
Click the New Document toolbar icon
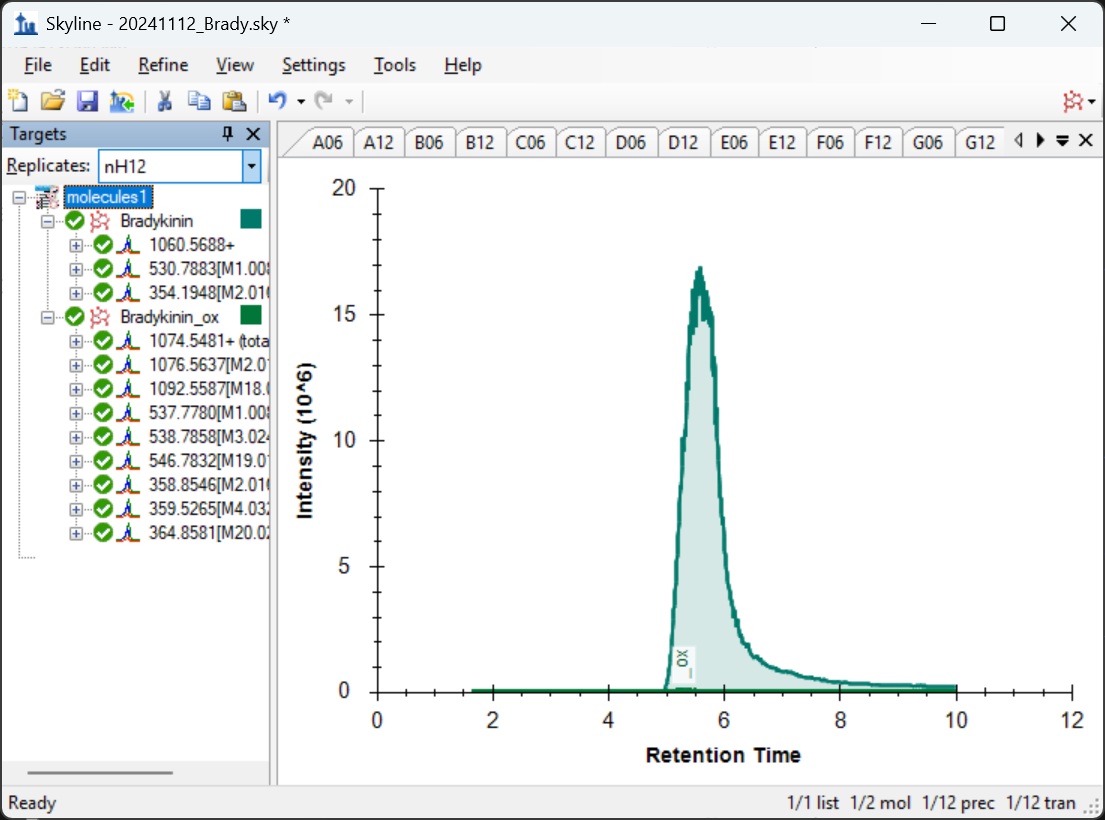(x=18, y=101)
